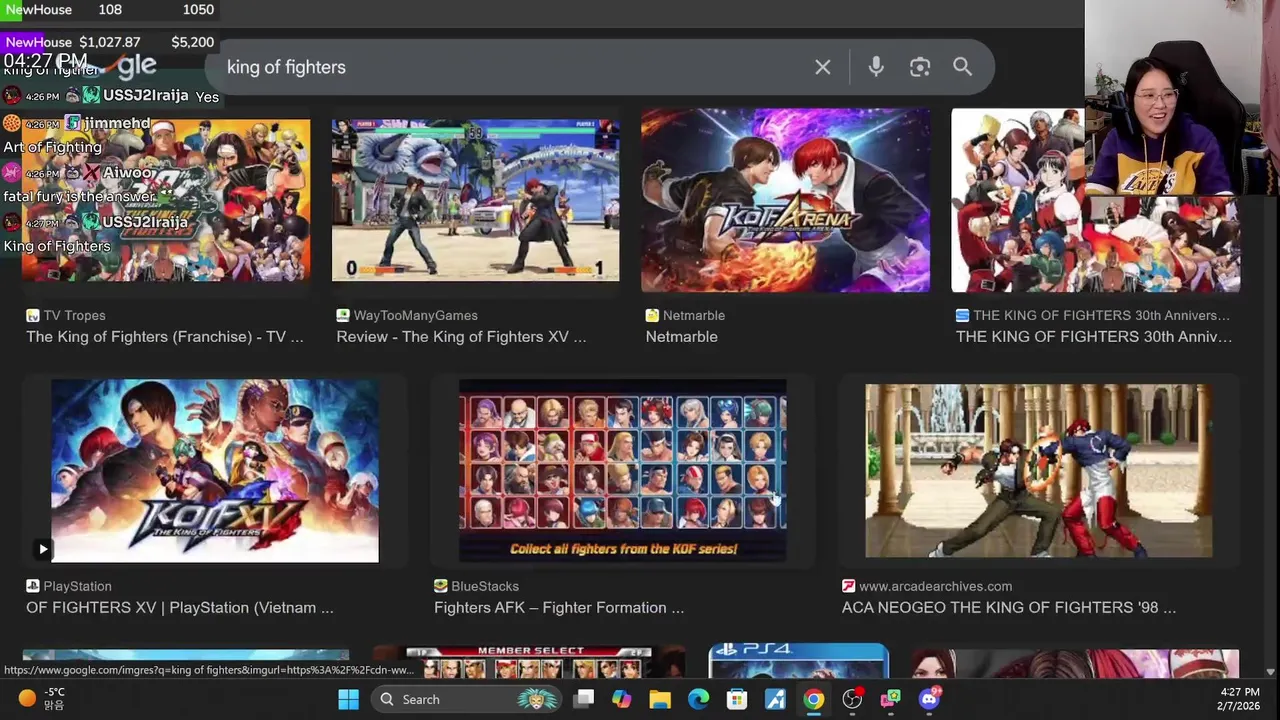Screen dimensions: 1280x720
Task: Switch to Google Chrome in the taskbar
Action: pyautogui.click(x=814, y=699)
